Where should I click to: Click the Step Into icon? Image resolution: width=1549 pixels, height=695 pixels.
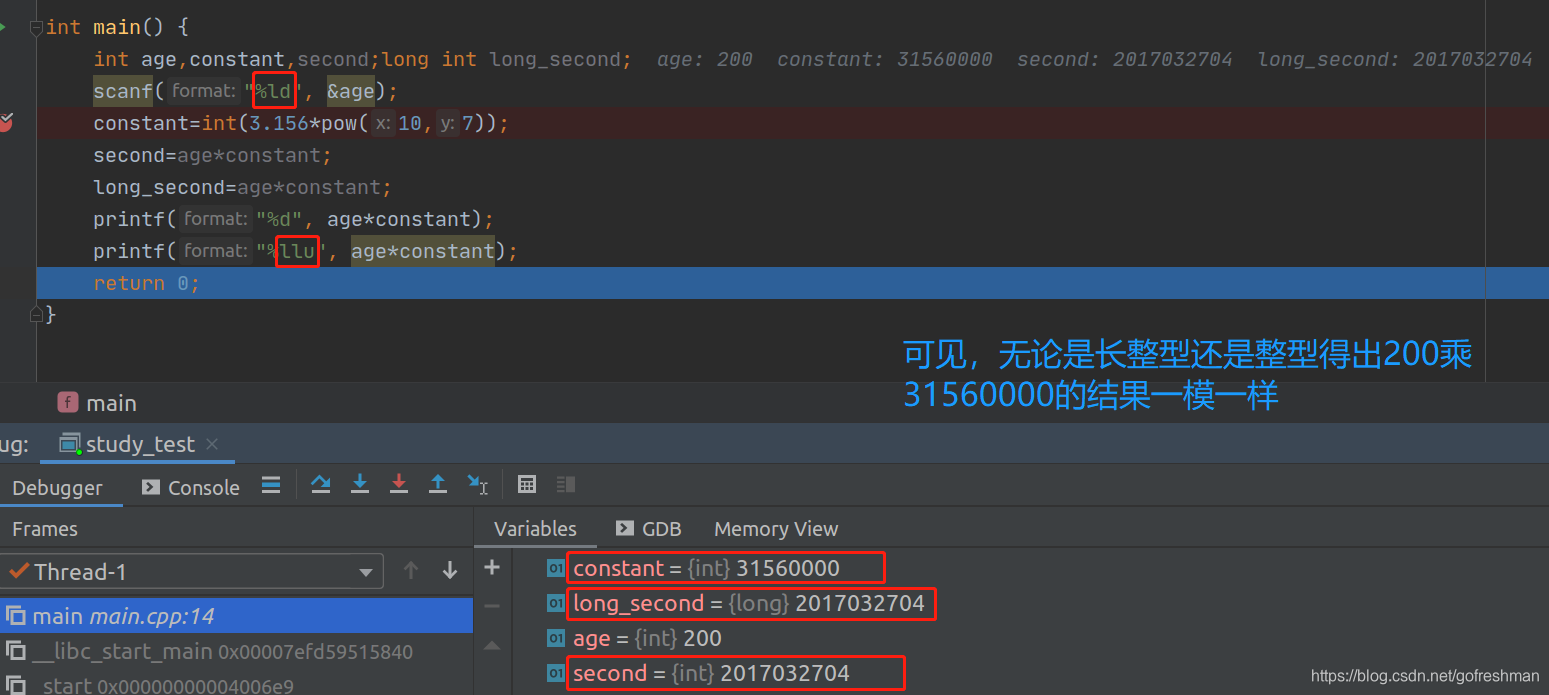360,484
